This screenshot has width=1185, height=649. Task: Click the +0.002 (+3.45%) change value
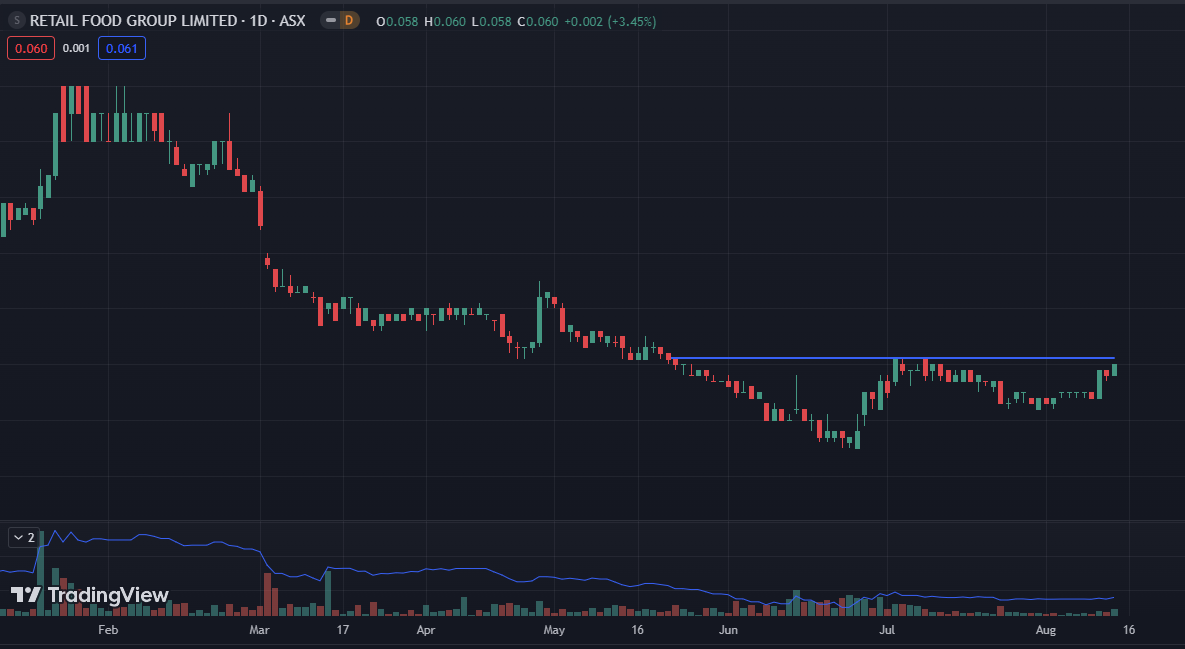tap(610, 21)
